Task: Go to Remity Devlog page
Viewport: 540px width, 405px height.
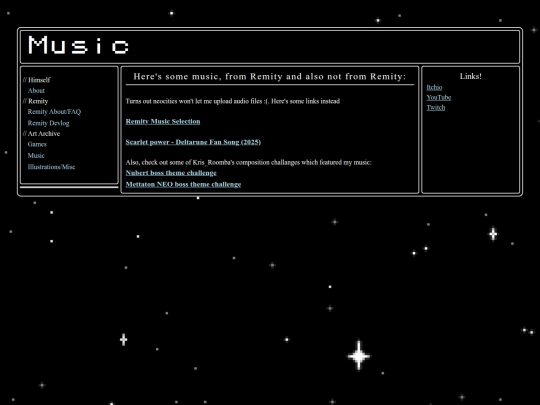Action: tap(48, 123)
